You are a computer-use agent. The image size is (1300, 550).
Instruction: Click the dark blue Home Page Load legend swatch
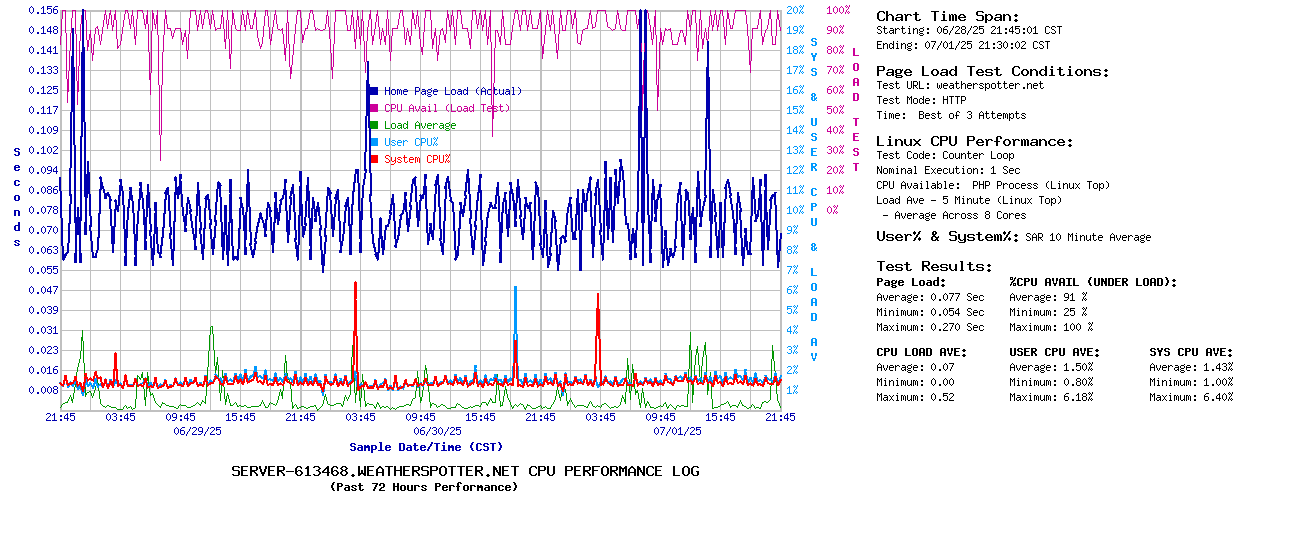(374, 91)
